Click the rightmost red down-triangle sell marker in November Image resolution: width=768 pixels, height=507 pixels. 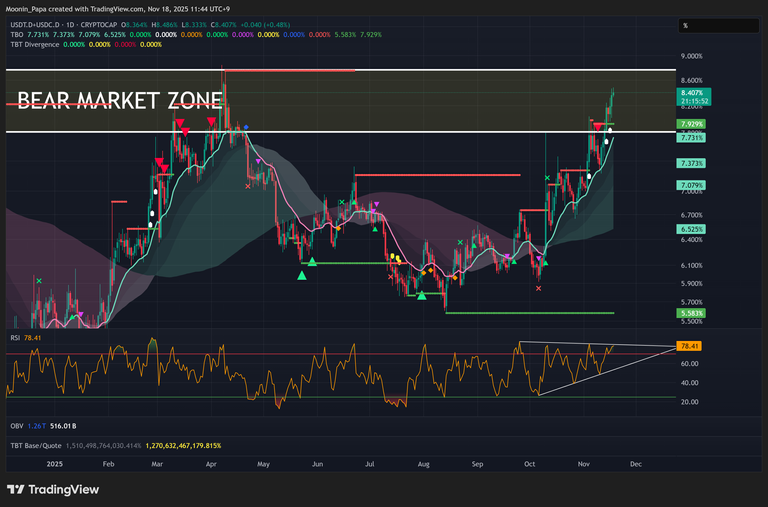coord(598,128)
